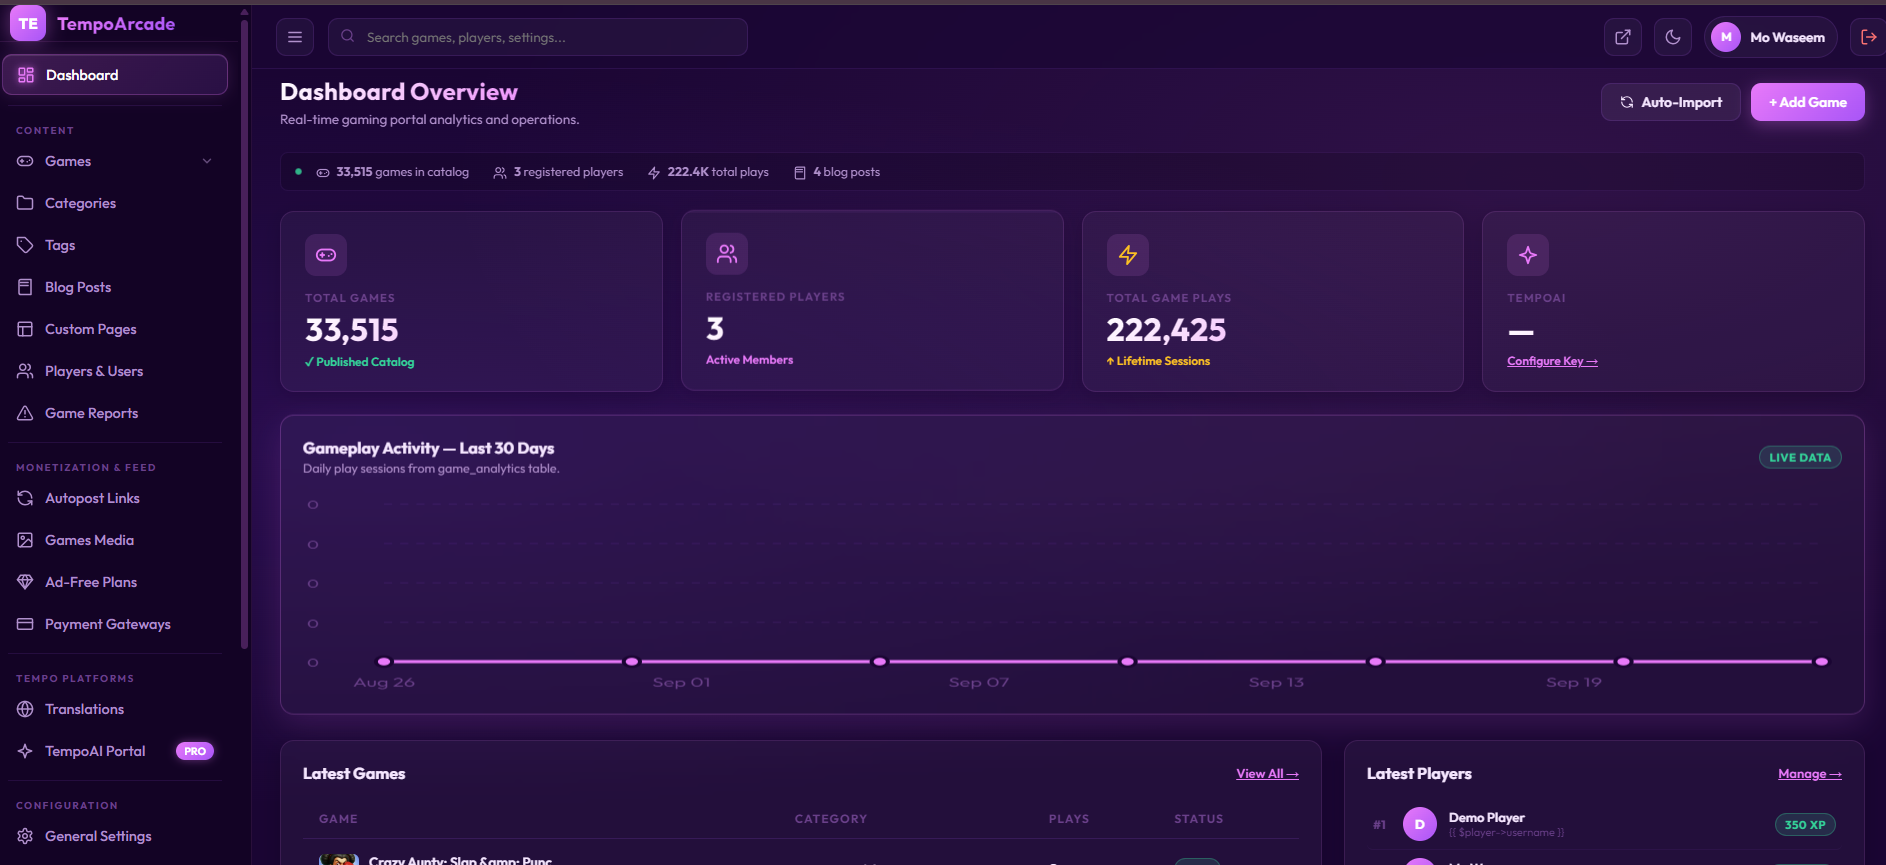Click the Total Games controller icon
Image resolution: width=1886 pixels, height=865 pixels.
326,255
